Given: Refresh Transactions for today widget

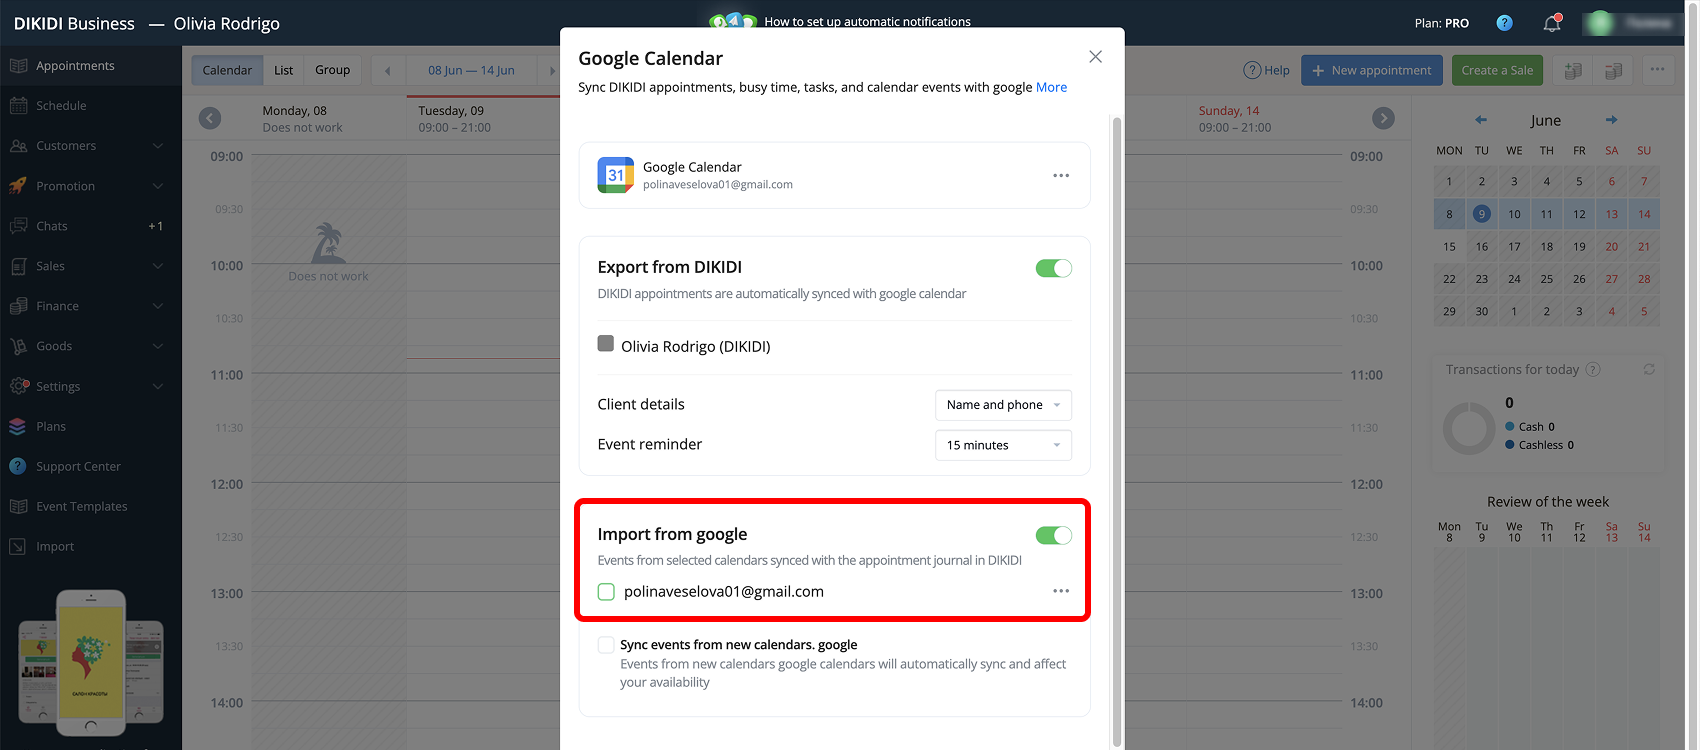Looking at the screenshot, I should pyautogui.click(x=1649, y=369).
